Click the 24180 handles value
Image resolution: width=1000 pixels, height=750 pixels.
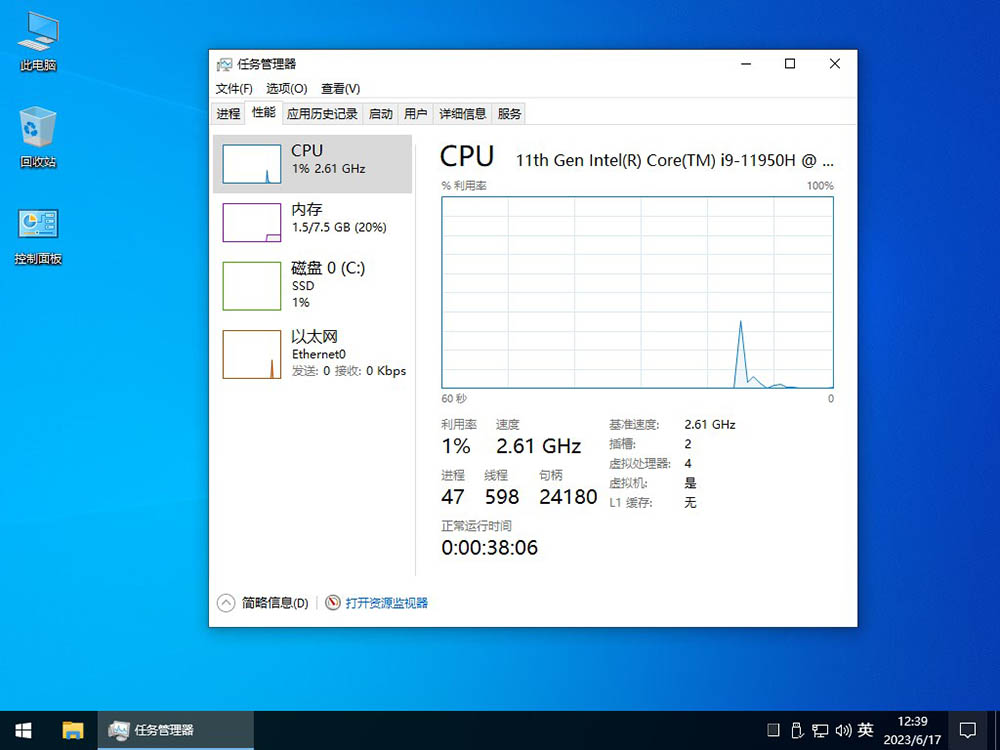tap(568, 497)
